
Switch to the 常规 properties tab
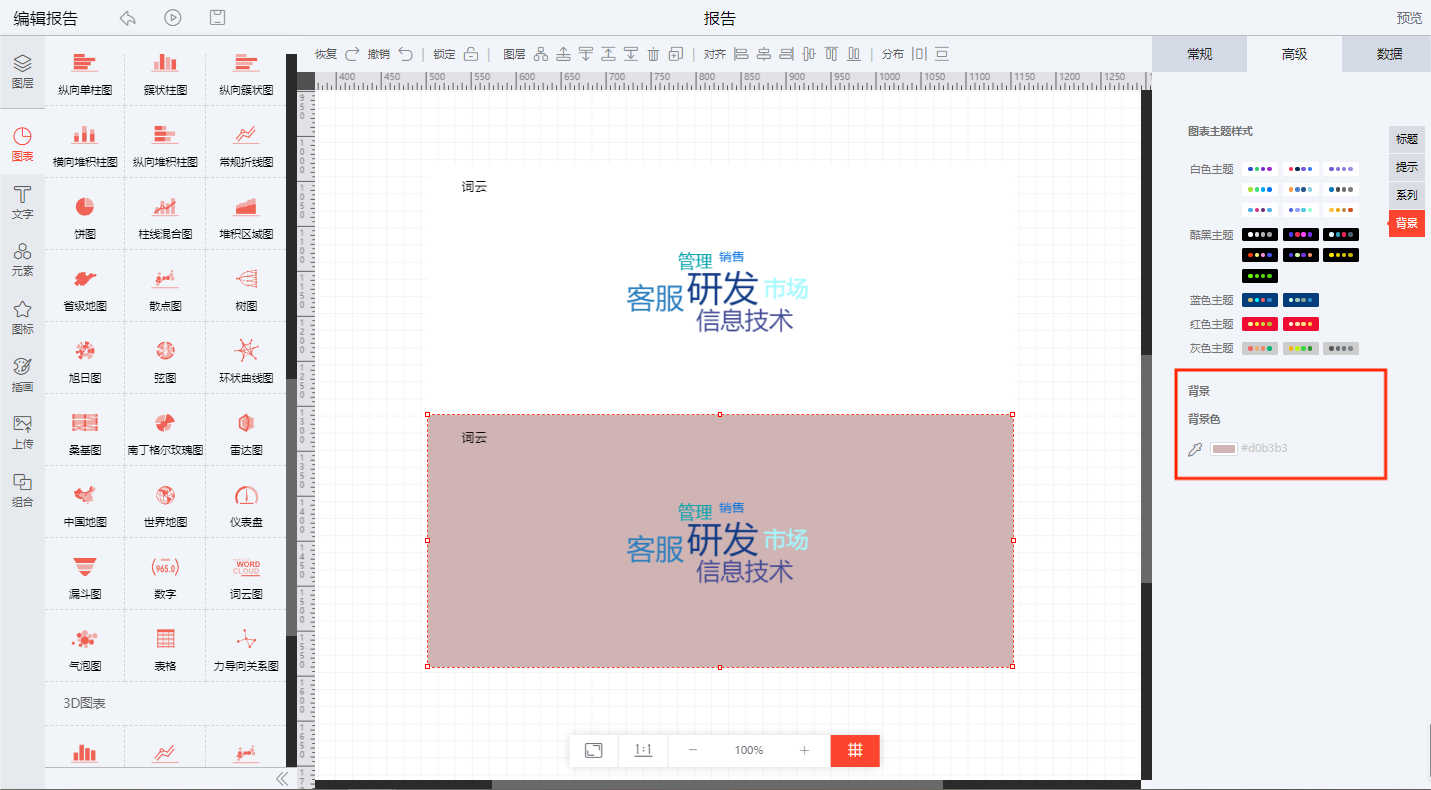coord(1199,54)
